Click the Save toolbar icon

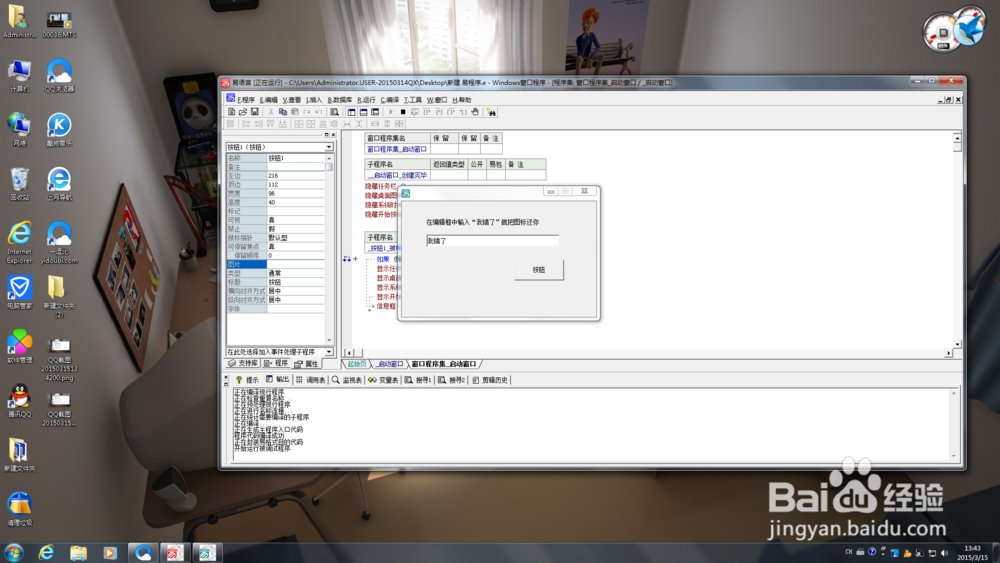[254, 112]
